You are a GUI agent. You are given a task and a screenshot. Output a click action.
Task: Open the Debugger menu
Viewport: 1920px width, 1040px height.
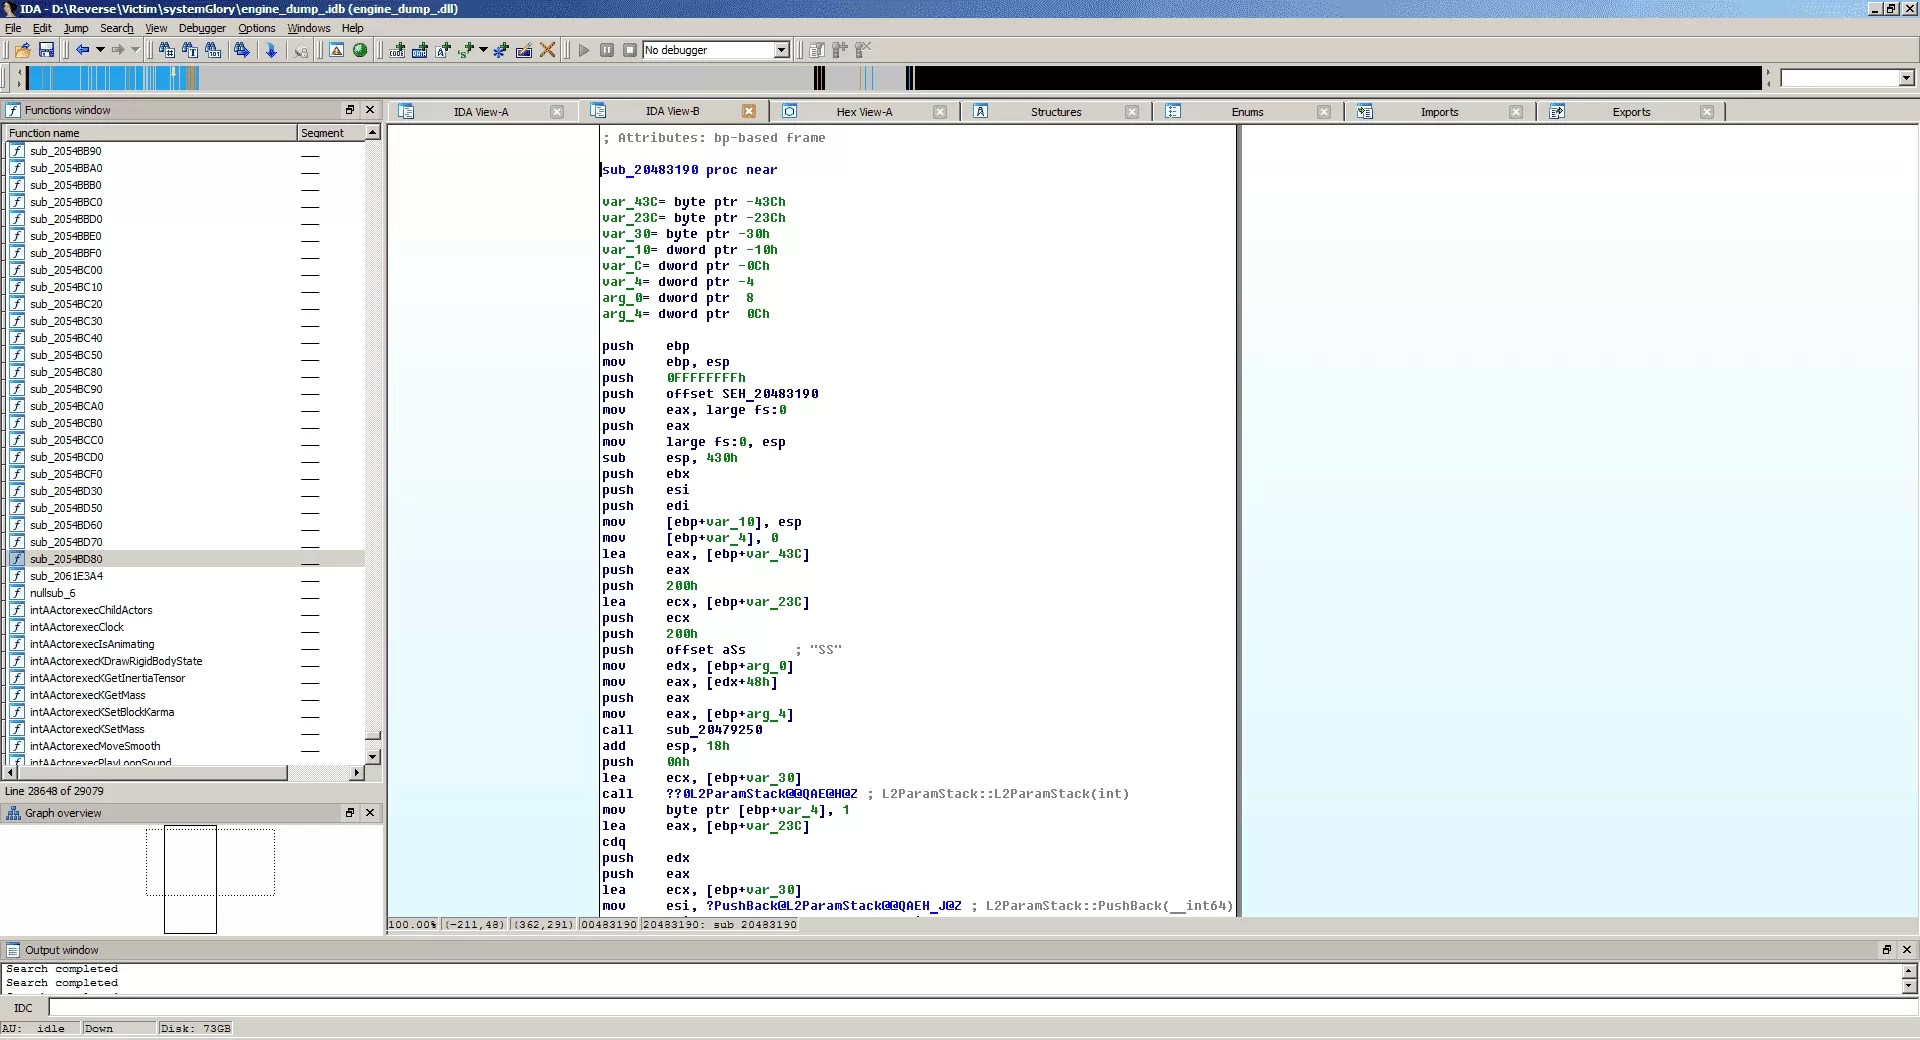pyautogui.click(x=202, y=28)
